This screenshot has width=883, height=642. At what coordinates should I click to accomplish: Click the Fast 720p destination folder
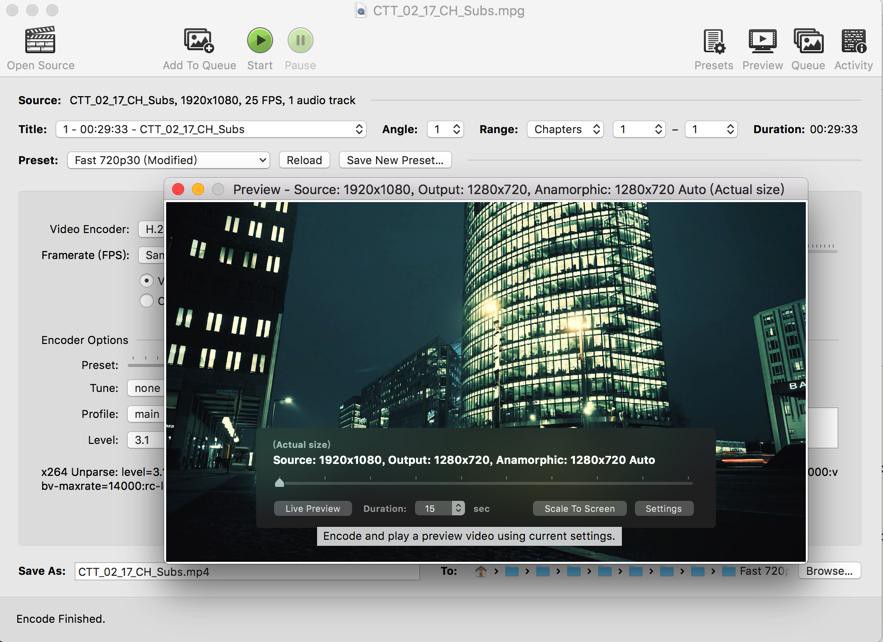pyautogui.click(x=756, y=571)
